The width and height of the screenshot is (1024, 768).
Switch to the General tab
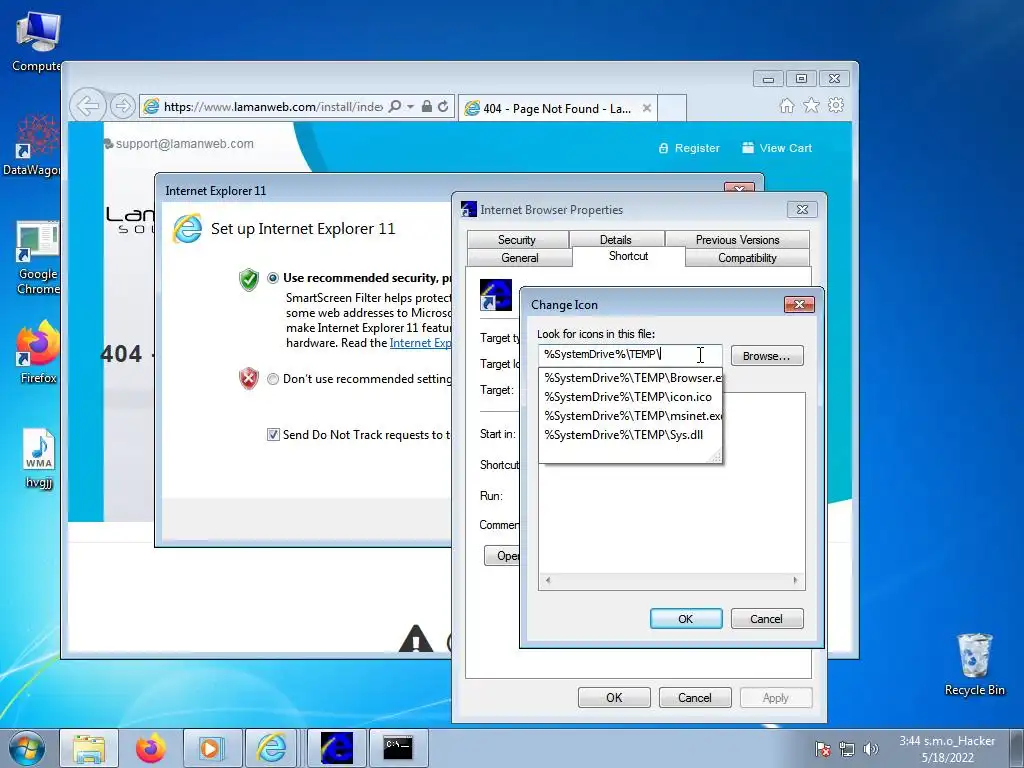(x=520, y=258)
